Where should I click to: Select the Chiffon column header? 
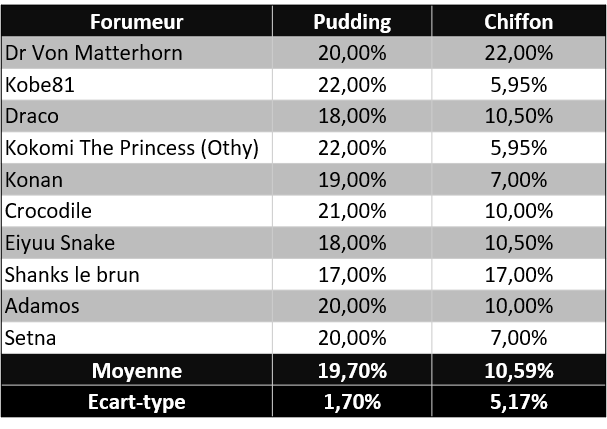517,22
